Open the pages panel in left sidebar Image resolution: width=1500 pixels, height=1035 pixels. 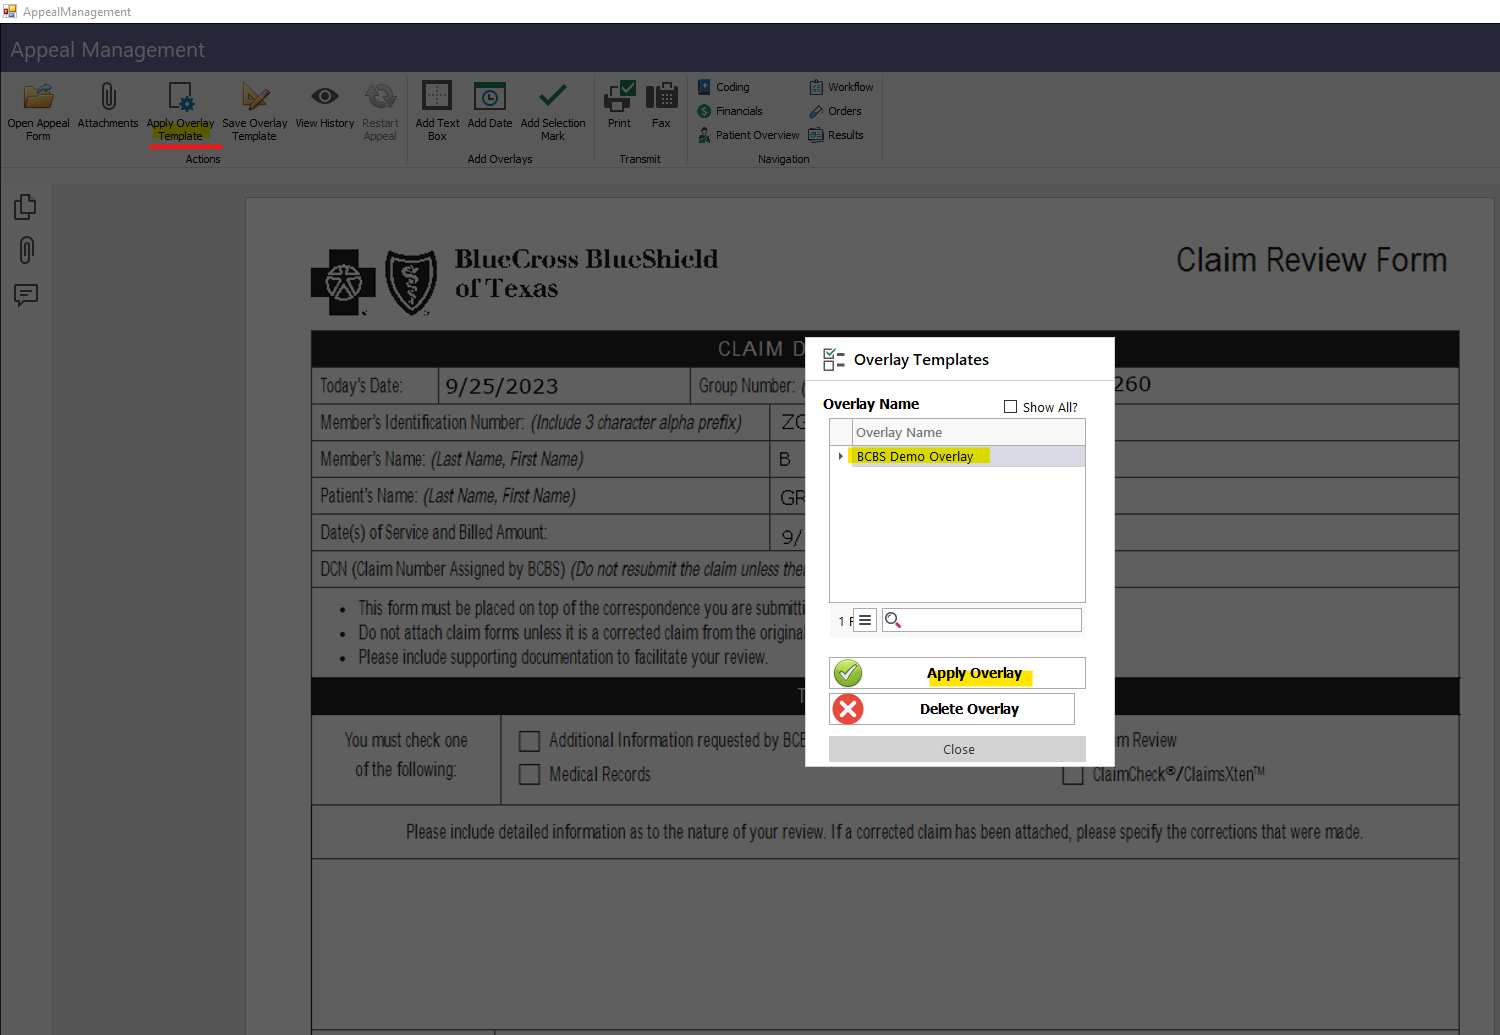26,207
